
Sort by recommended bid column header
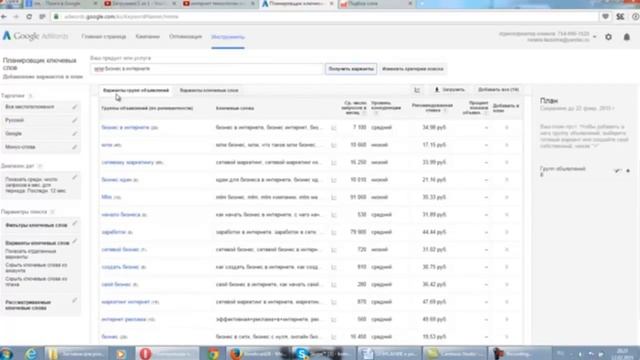click(x=432, y=108)
